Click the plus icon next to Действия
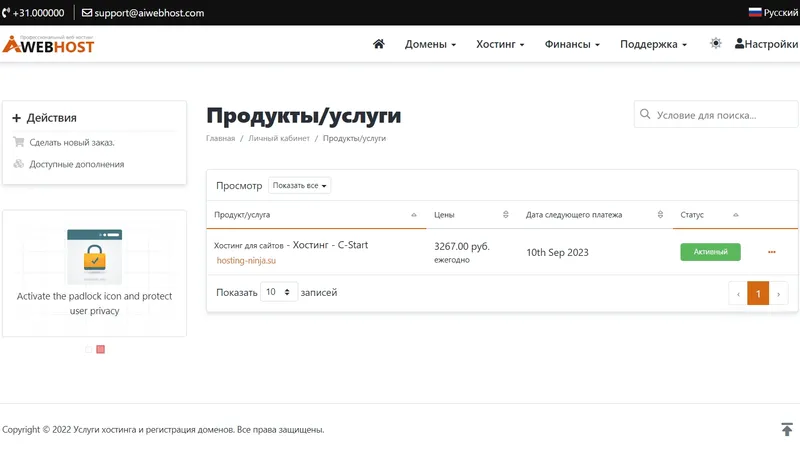This screenshot has width=800, height=451. 16,118
